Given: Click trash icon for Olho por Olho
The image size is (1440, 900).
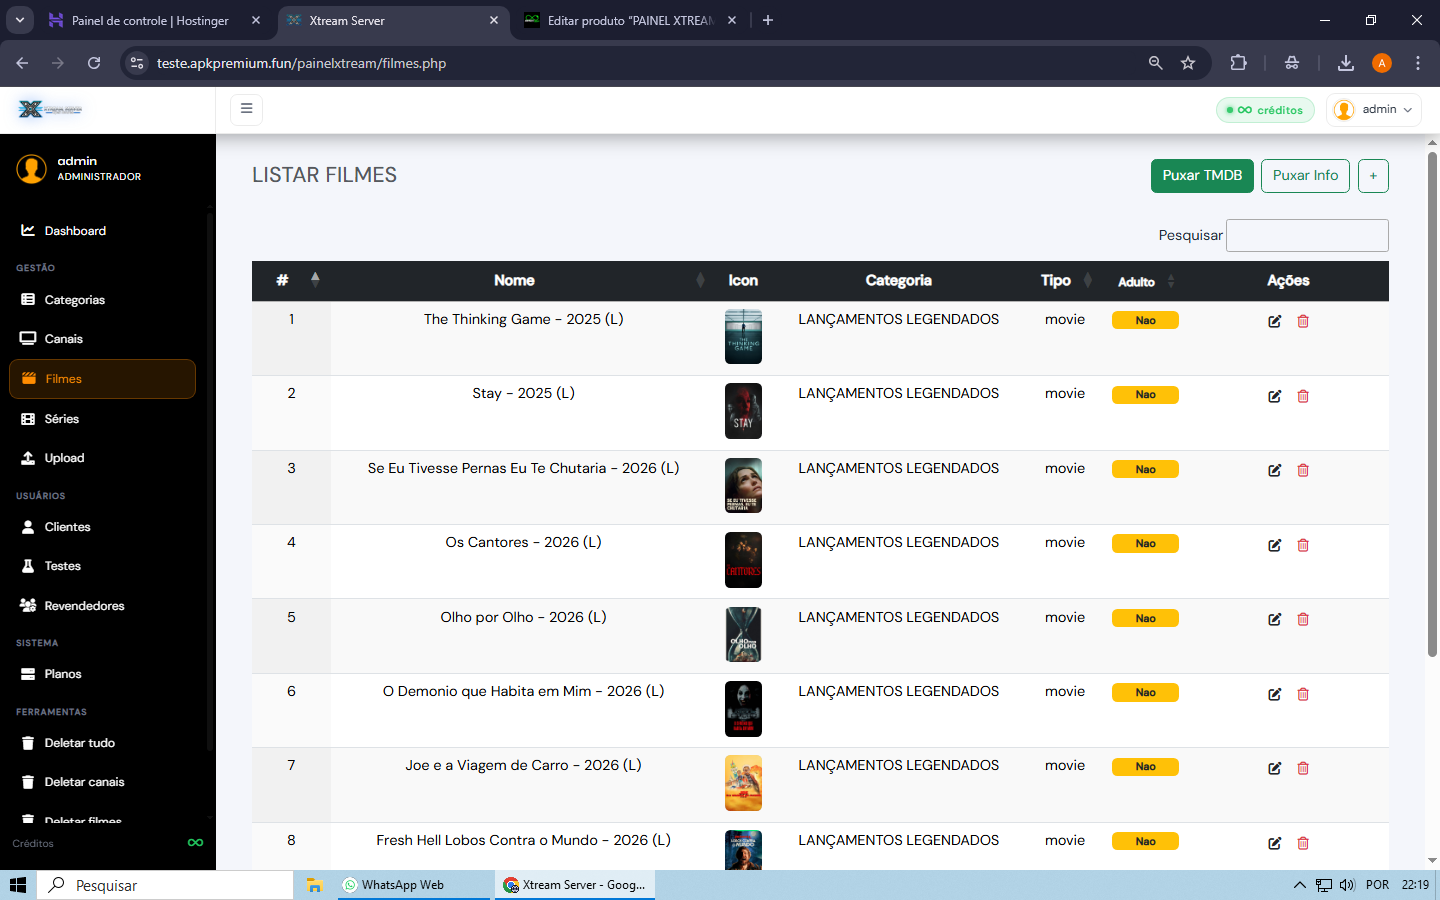Looking at the screenshot, I should point(1303,619).
